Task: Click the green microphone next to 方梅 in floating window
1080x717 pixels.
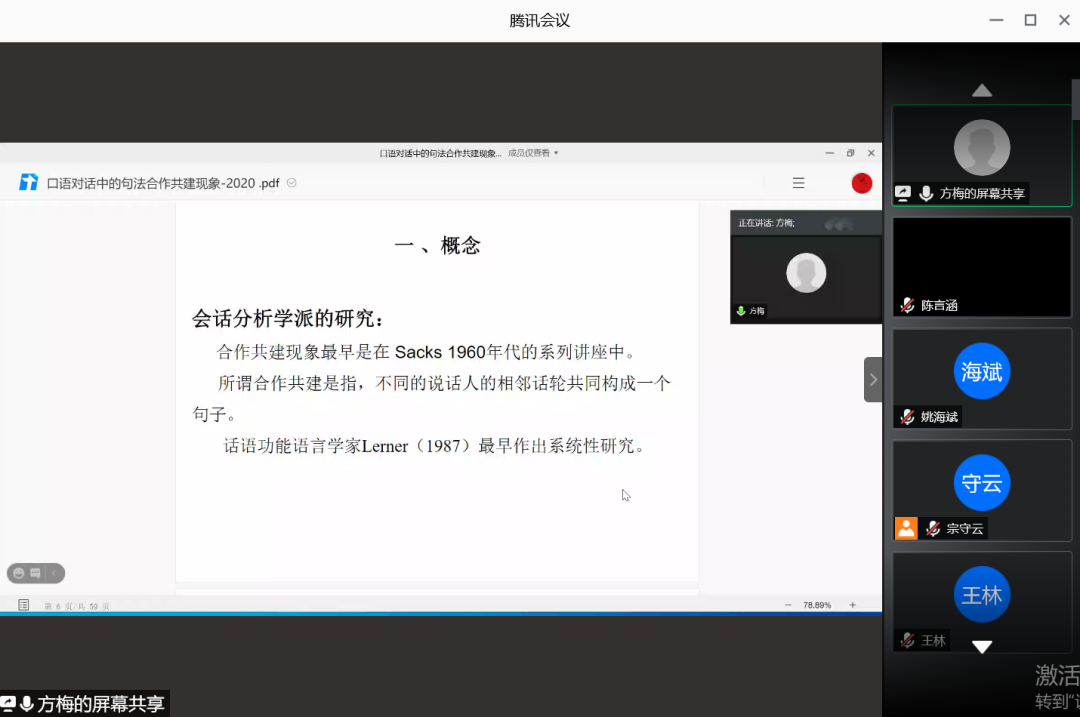Action: 741,311
